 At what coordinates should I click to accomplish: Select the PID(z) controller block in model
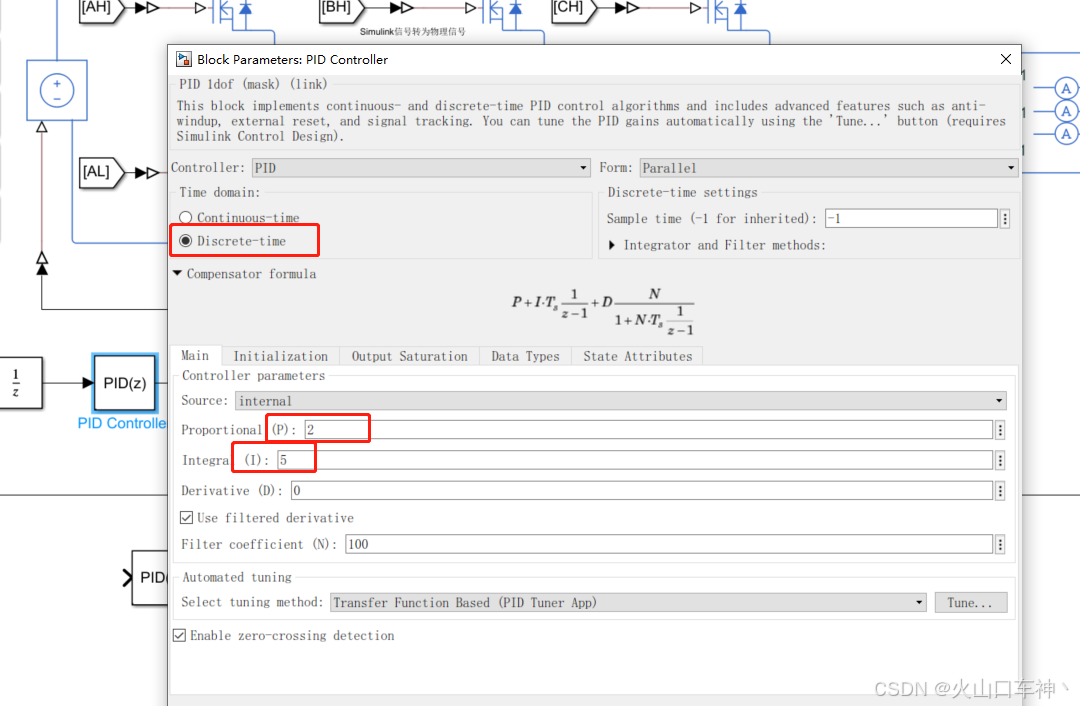coord(125,383)
